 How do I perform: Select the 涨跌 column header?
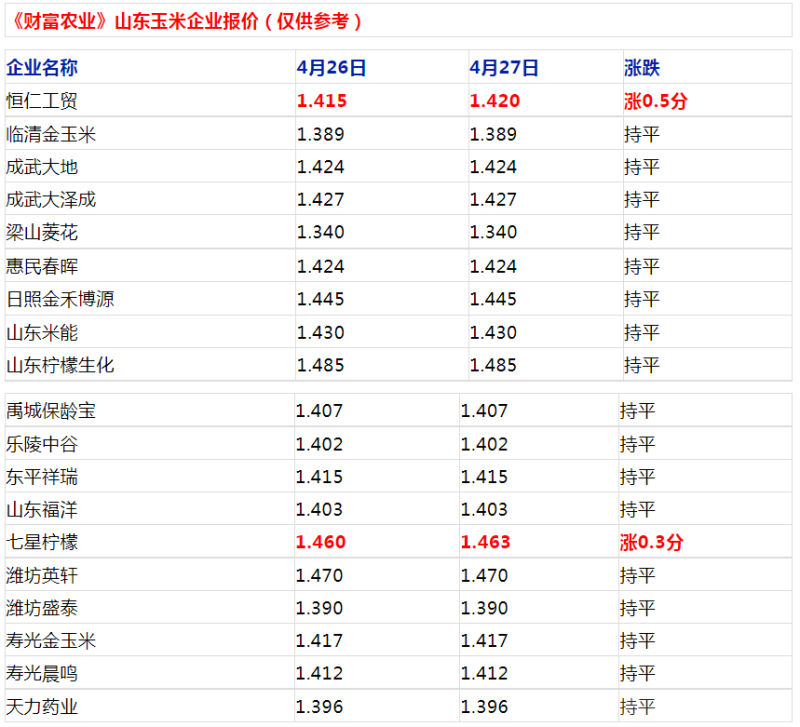(x=642, y=67)
